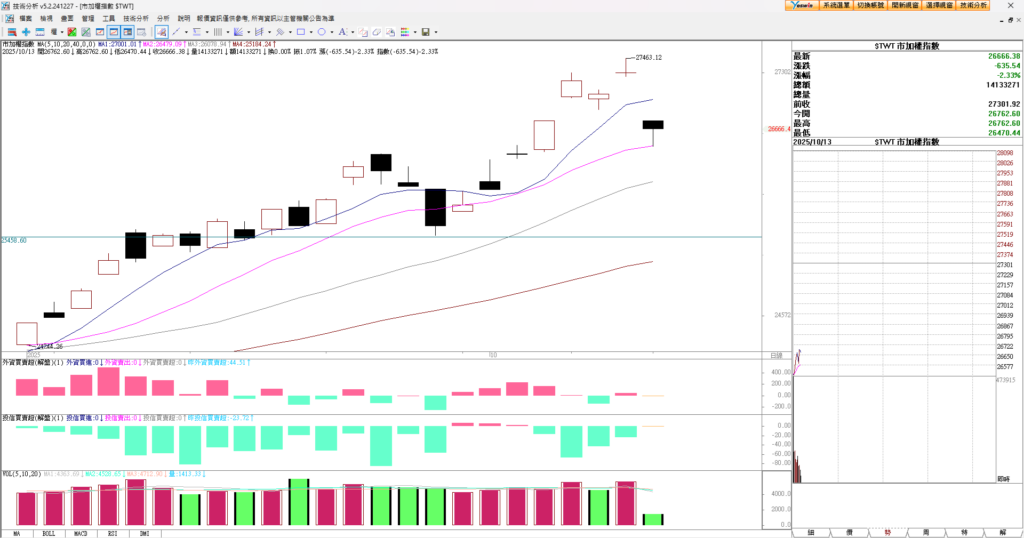
Task: Select the ellipse drawing tool
Action: click(x=322, y=32)
